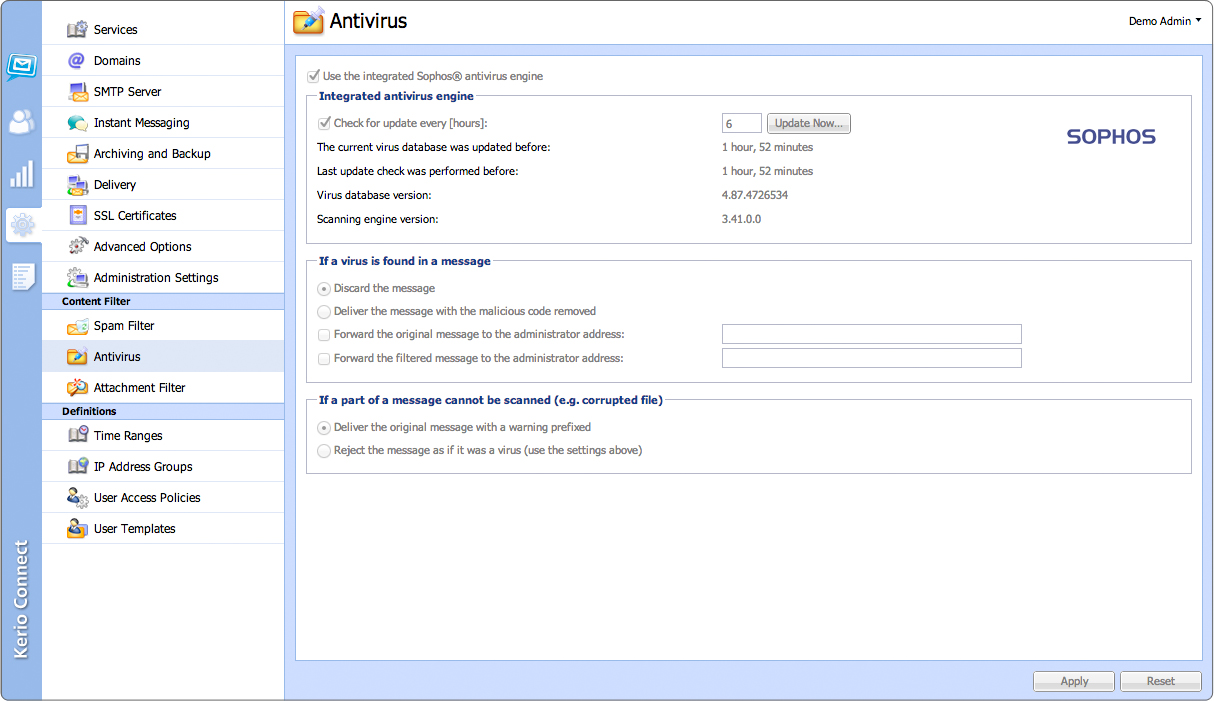The height and width of the screenshot is (701, 1214).
Task: Open the Status bar chart icon in left rail
Action: pos(21,174)
